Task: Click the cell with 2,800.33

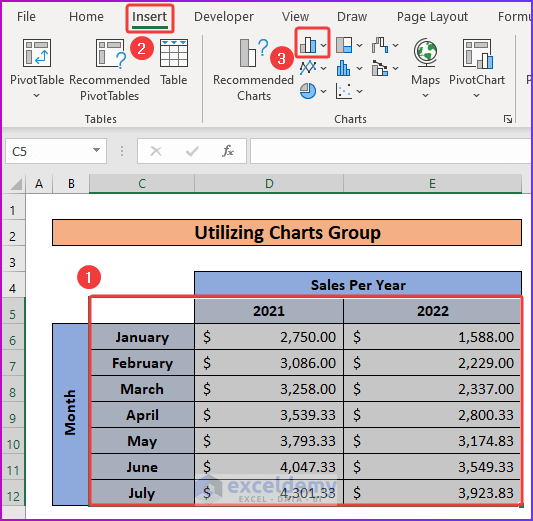Action: pos(432,415)
